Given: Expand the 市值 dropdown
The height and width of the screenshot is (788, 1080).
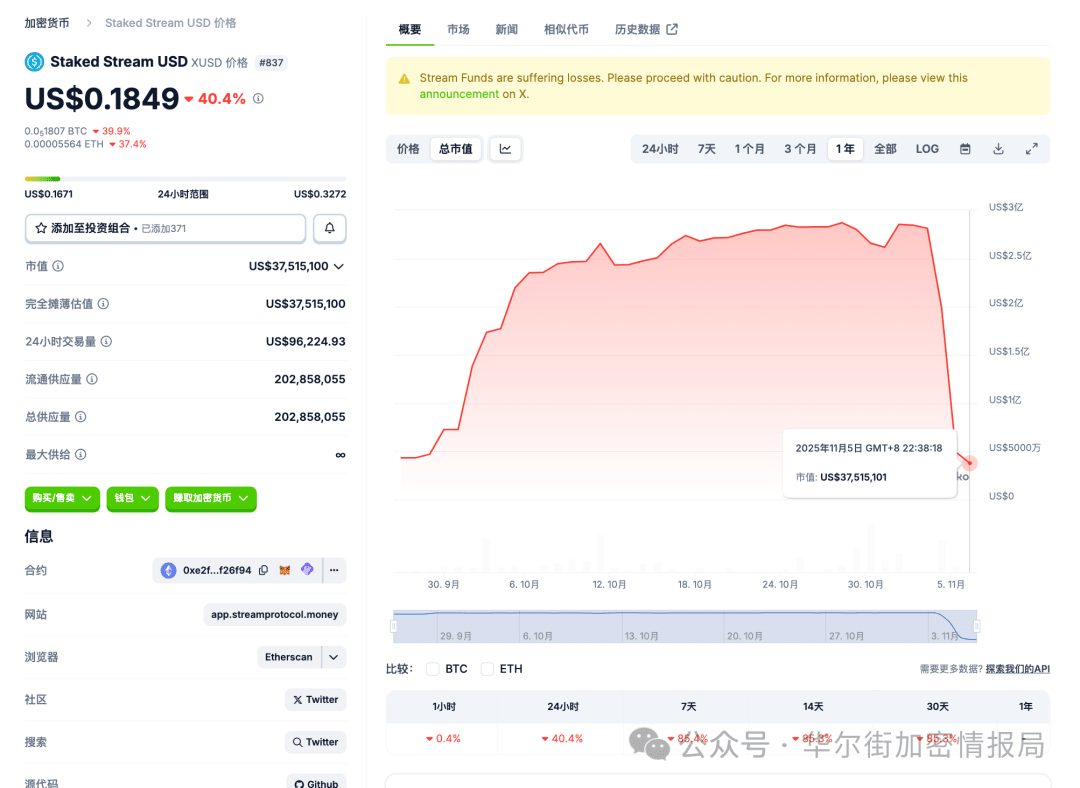Looking at the screenshot, I should coord(341,266).
